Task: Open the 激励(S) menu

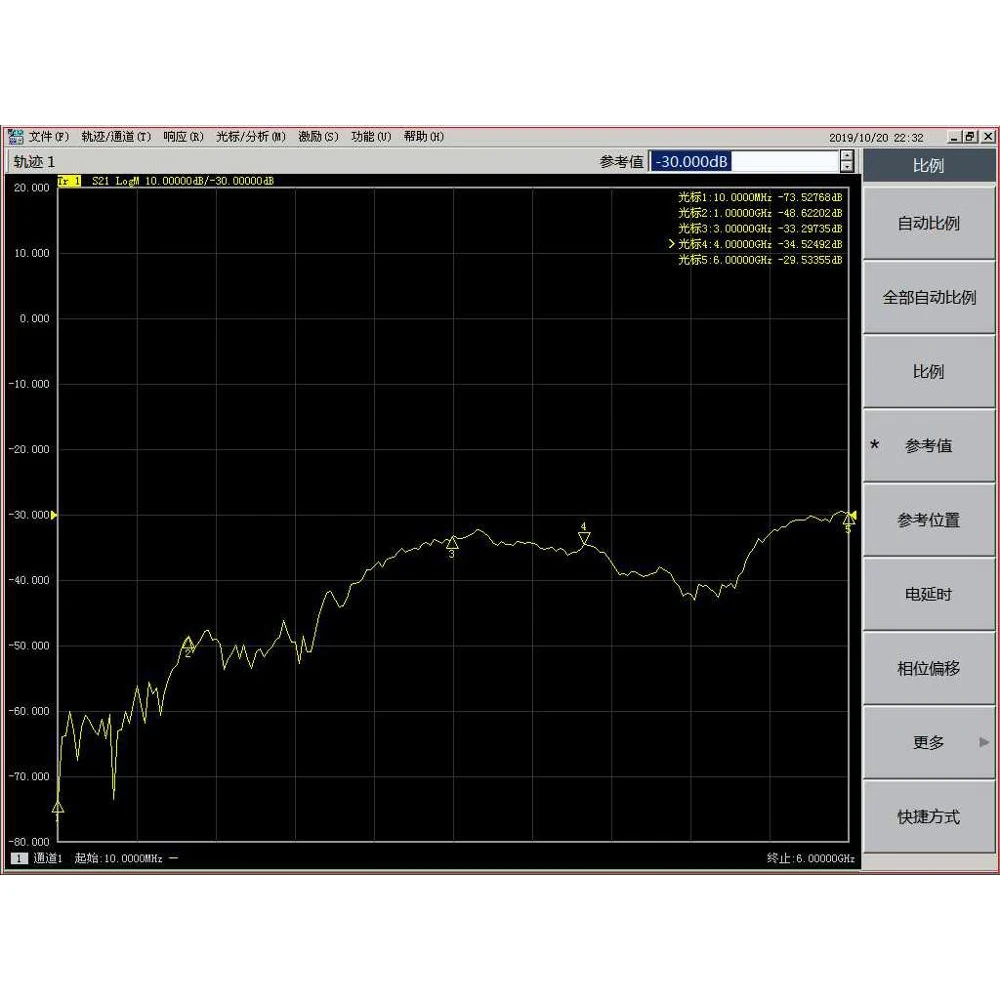Action: [318, 136]
